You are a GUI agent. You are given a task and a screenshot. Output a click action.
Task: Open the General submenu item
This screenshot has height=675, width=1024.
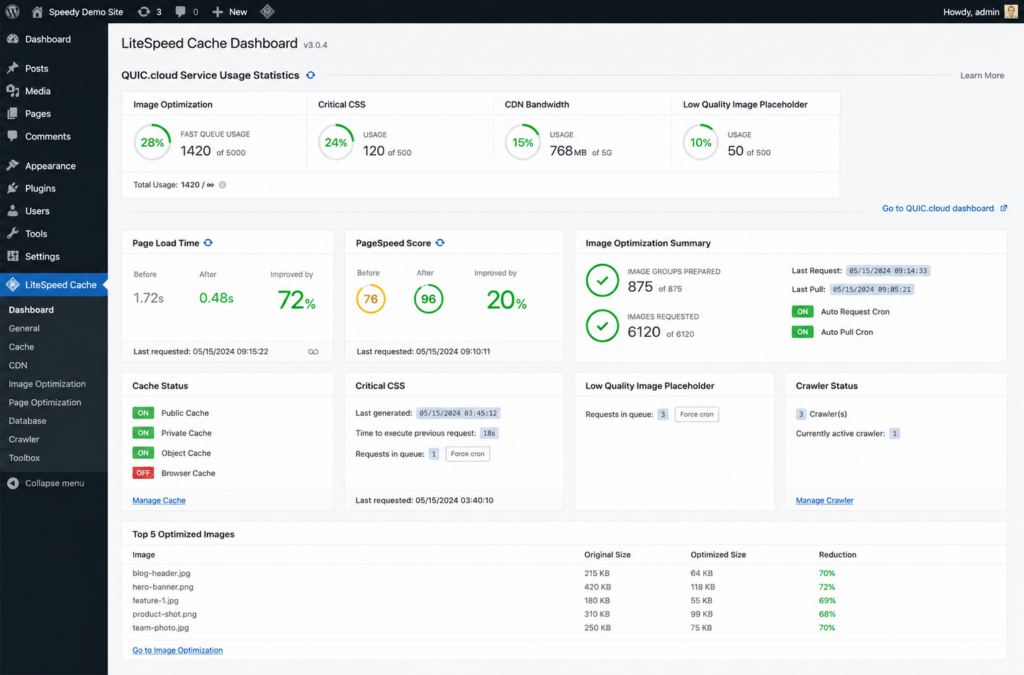click(24, 328)
